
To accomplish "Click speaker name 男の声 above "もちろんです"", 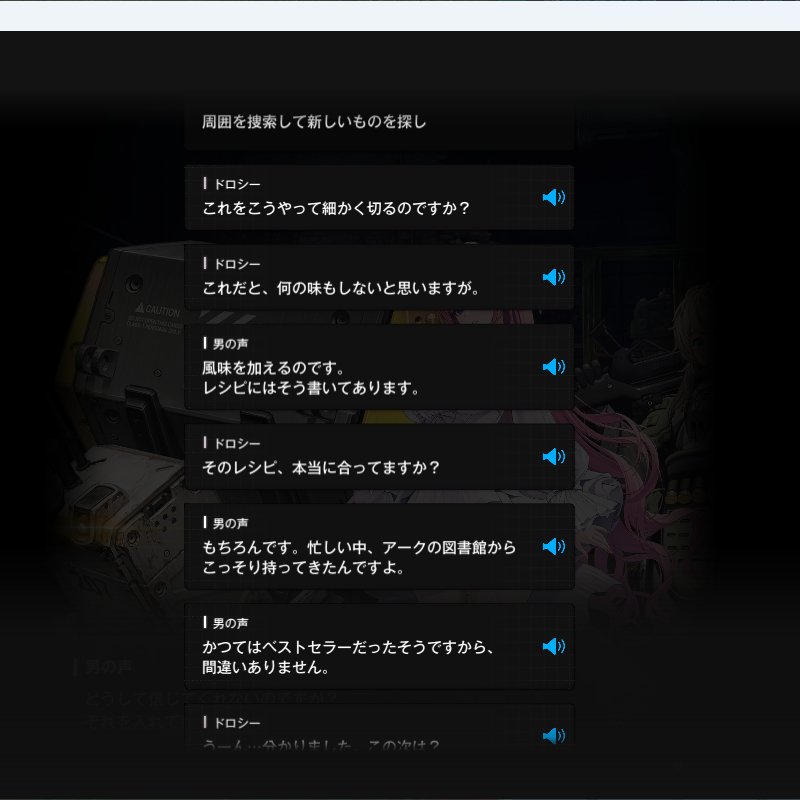I will (x=231, y=523).
